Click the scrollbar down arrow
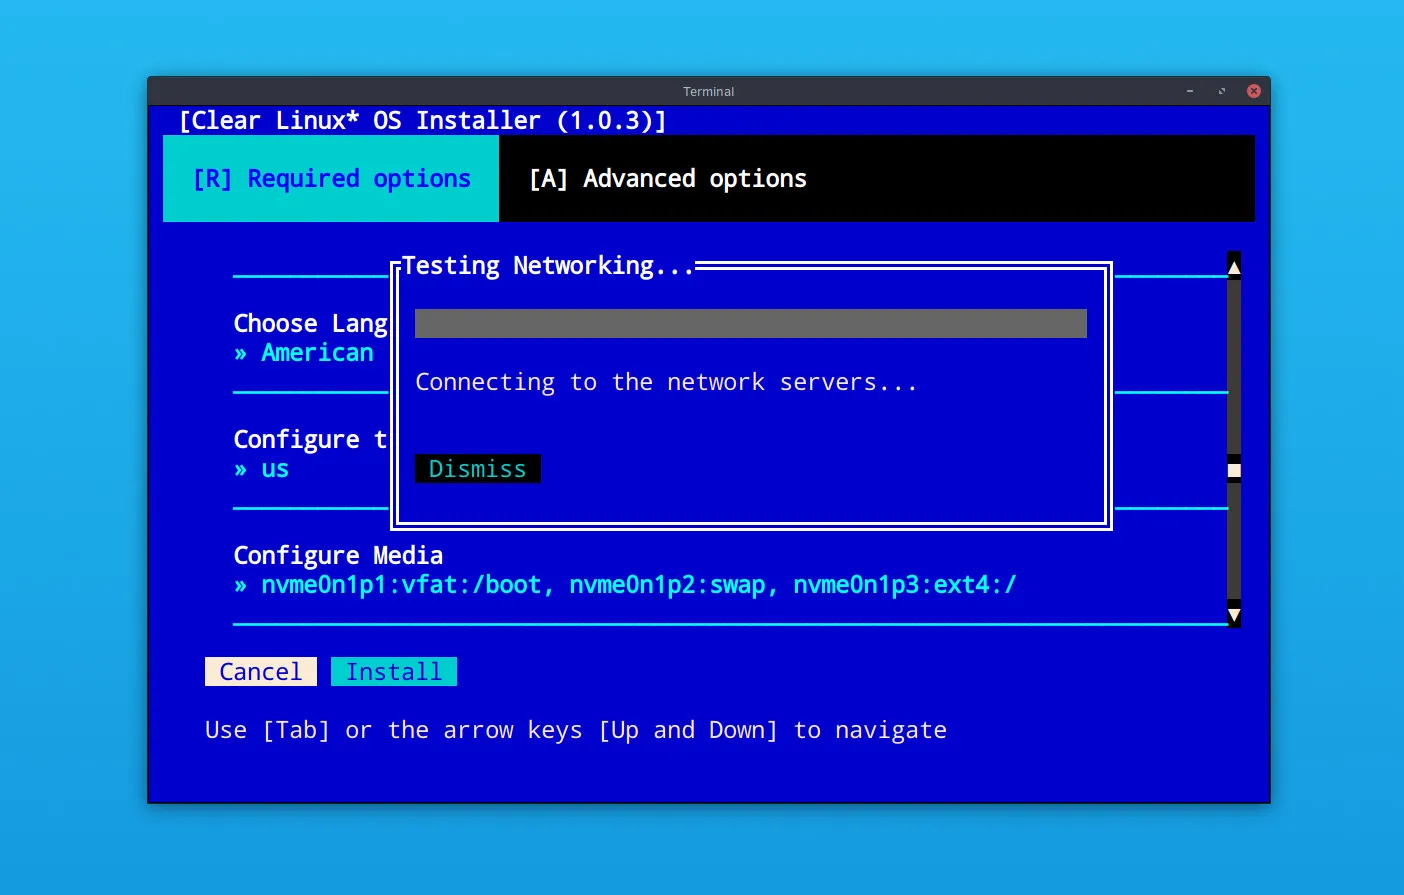Screen dimensions: 1404x895 [1234, 615]
